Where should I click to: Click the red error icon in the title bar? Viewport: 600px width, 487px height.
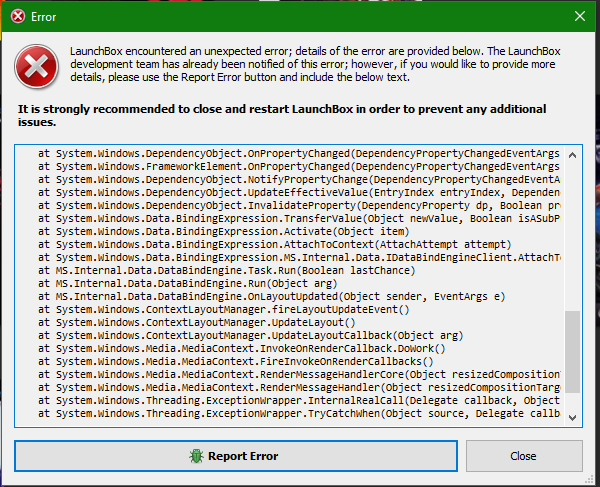point(18,16)
